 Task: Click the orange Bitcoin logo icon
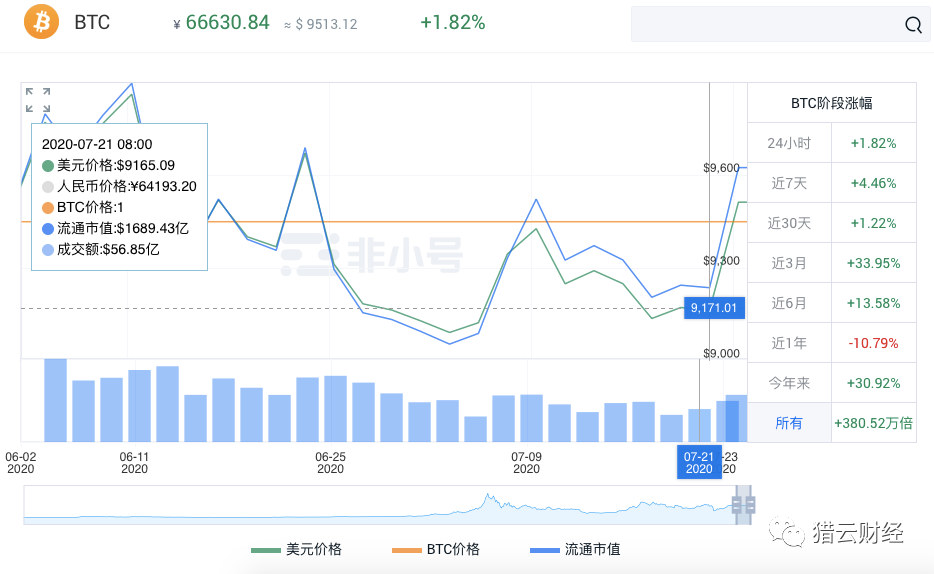41,22
